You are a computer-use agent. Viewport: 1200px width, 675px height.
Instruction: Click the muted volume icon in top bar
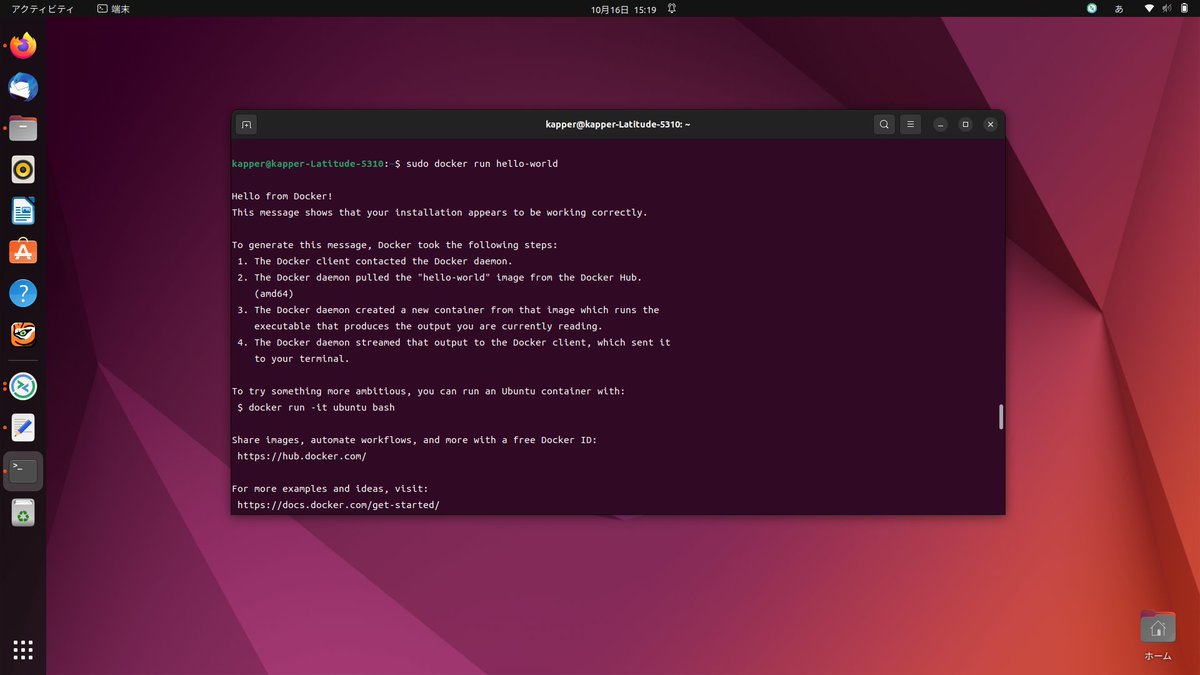1166,8
